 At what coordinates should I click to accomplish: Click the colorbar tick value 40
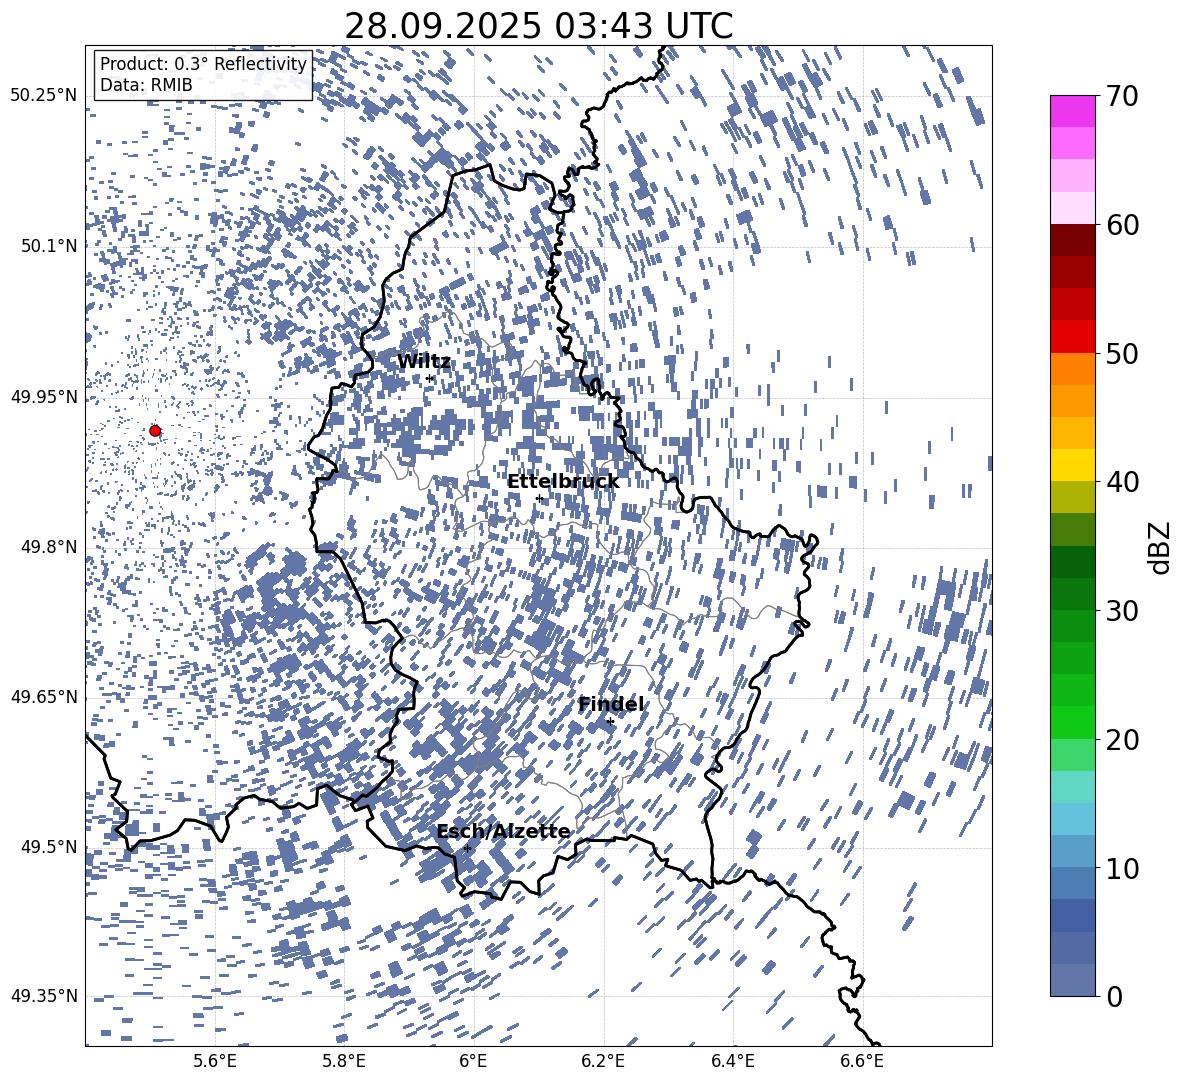pyautogui.click(x=1121, y=482)
